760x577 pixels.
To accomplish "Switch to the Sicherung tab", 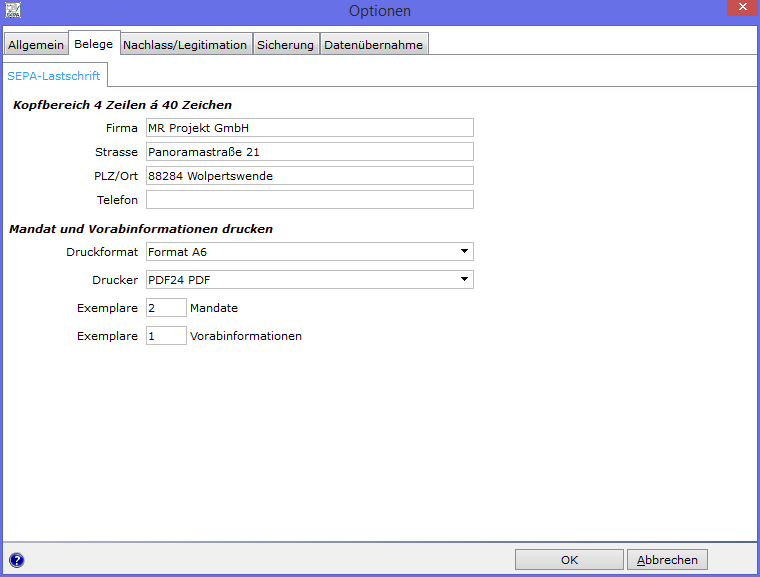I will [x=285, y=45].
